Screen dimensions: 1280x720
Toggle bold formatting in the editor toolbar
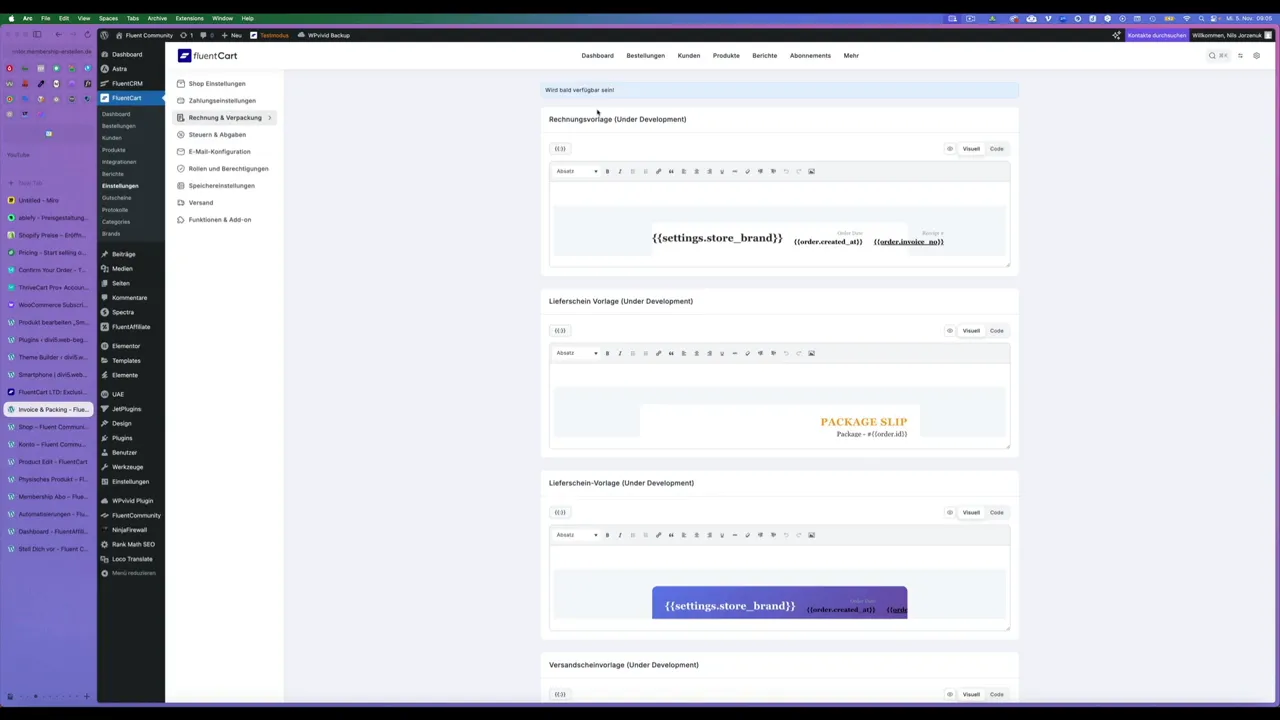[607, 171]
